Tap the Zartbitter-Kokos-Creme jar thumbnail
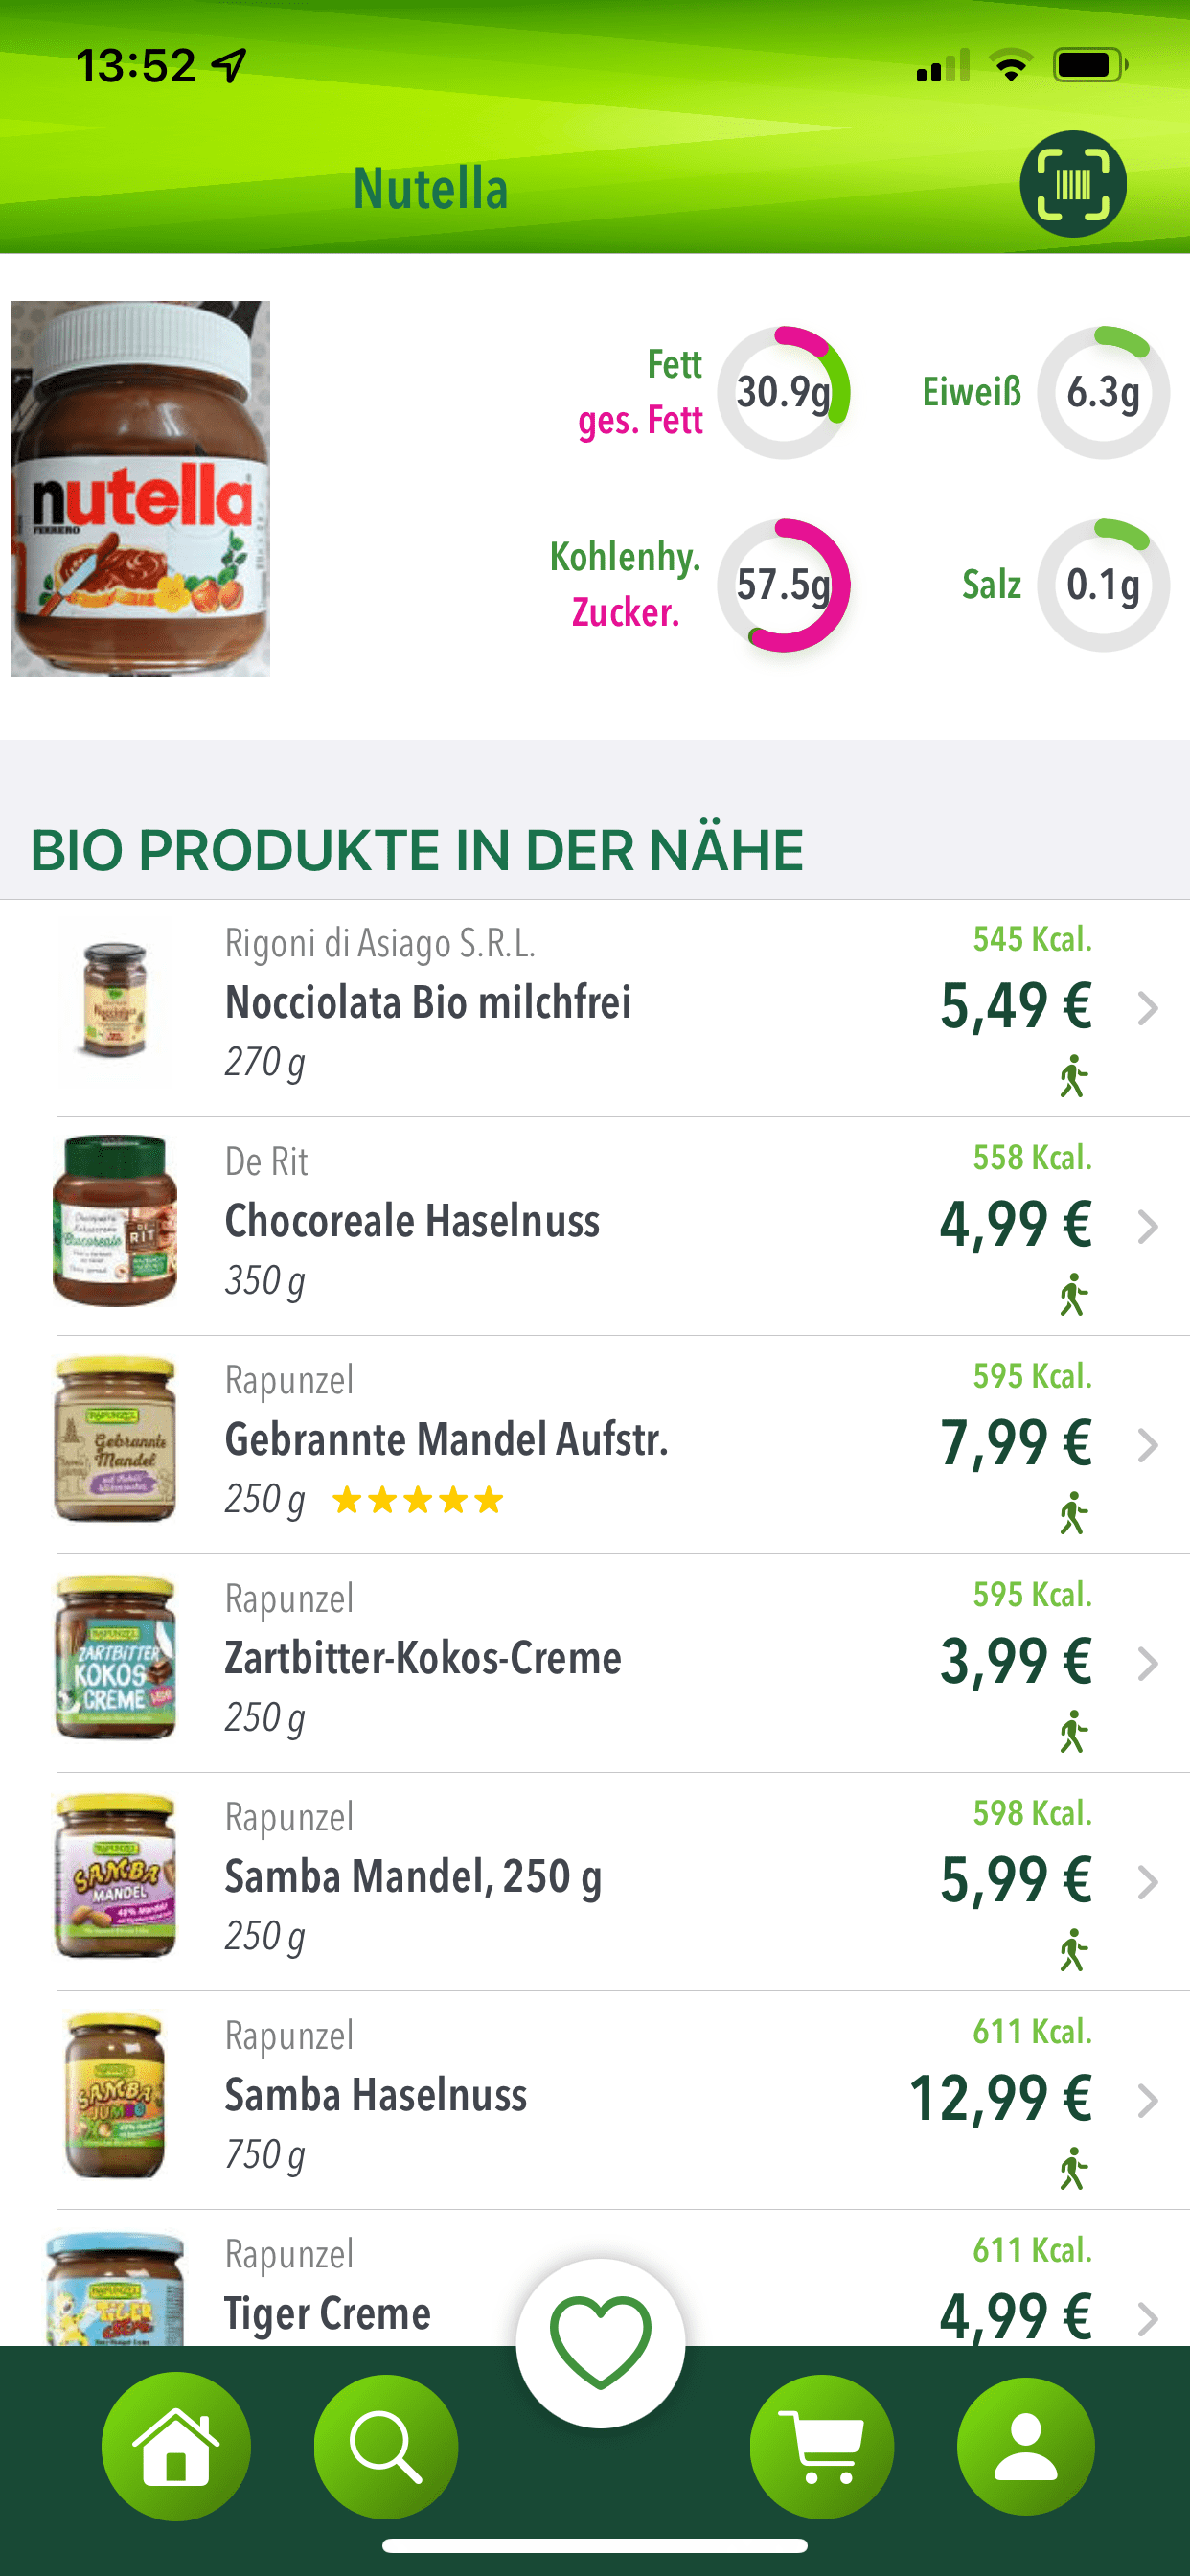1190x2576 pixels. coord(115,1657)
